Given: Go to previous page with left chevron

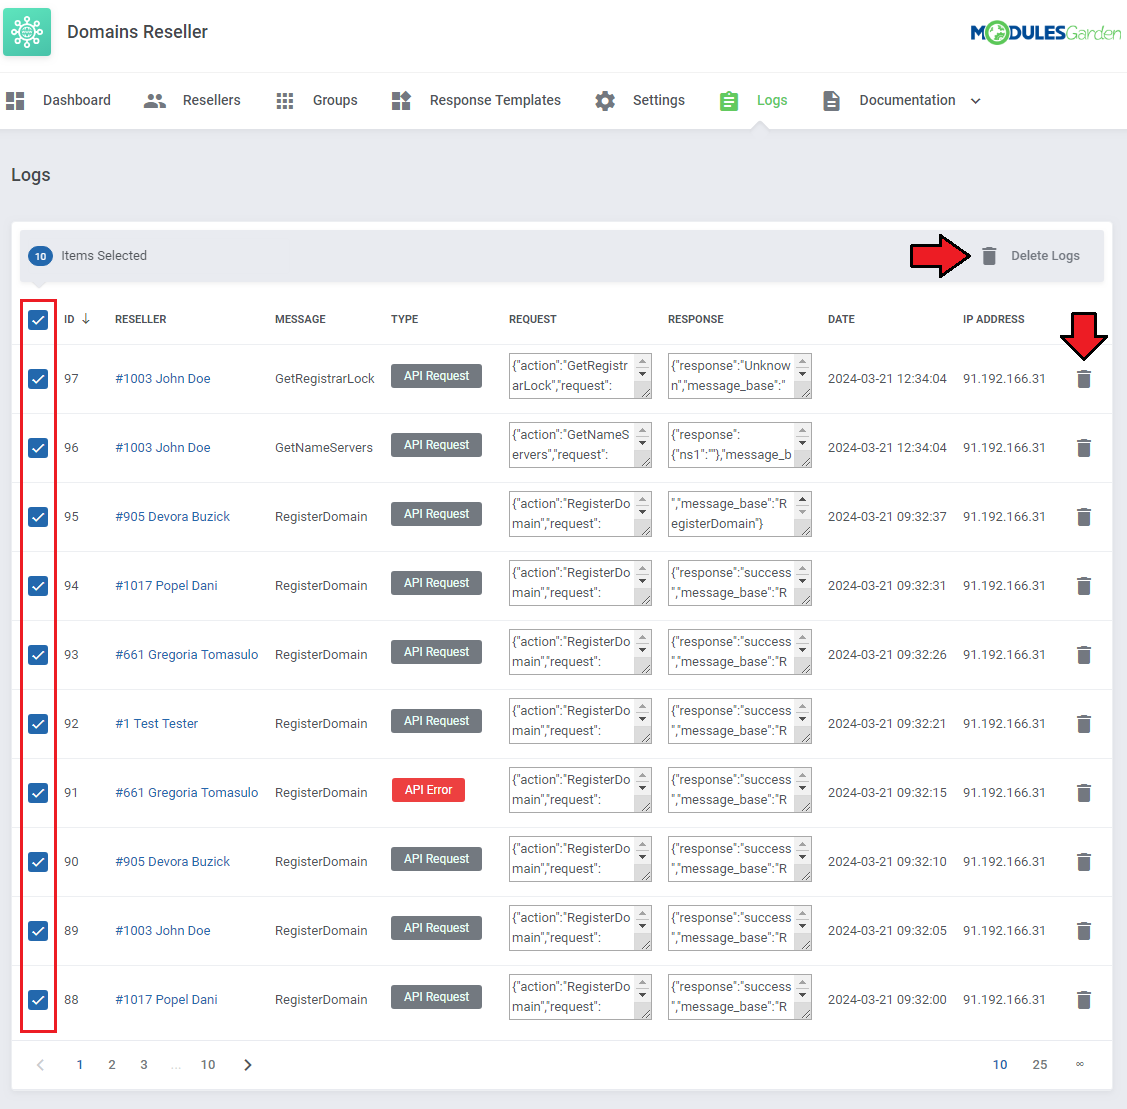Looking at the screenshot, I should 40,1064.
